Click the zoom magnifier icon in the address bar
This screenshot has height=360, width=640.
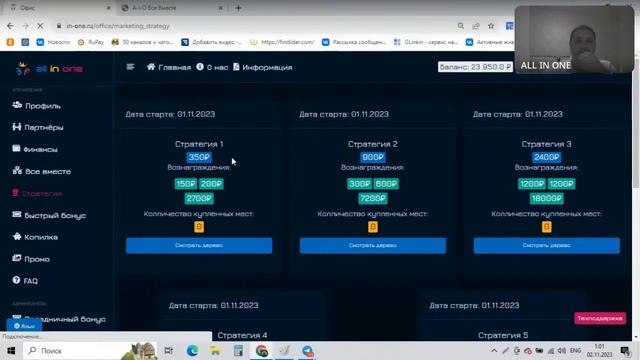pos(460,26)
